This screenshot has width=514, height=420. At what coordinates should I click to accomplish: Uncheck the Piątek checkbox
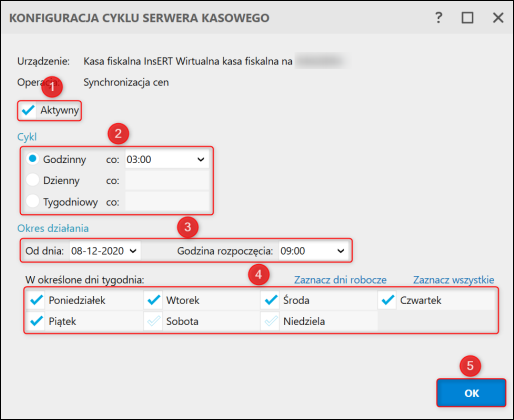tap(36, 321)
